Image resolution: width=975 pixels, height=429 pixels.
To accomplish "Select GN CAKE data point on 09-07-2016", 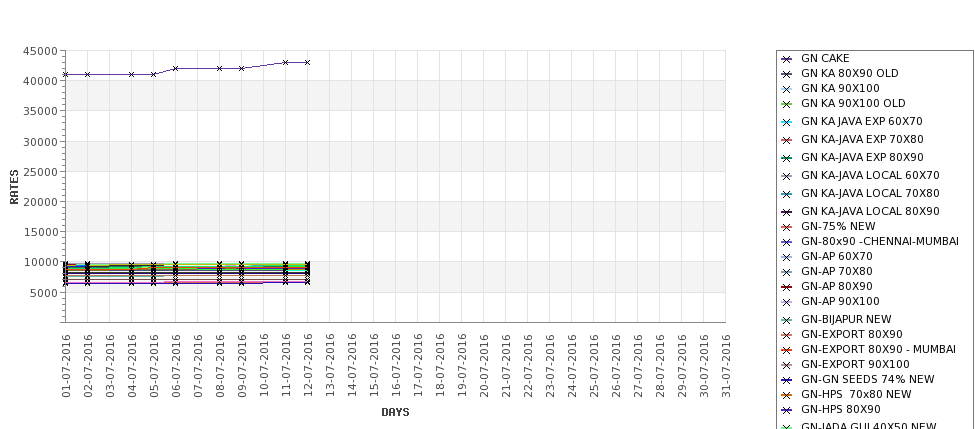I will click(x=241, y=68).
